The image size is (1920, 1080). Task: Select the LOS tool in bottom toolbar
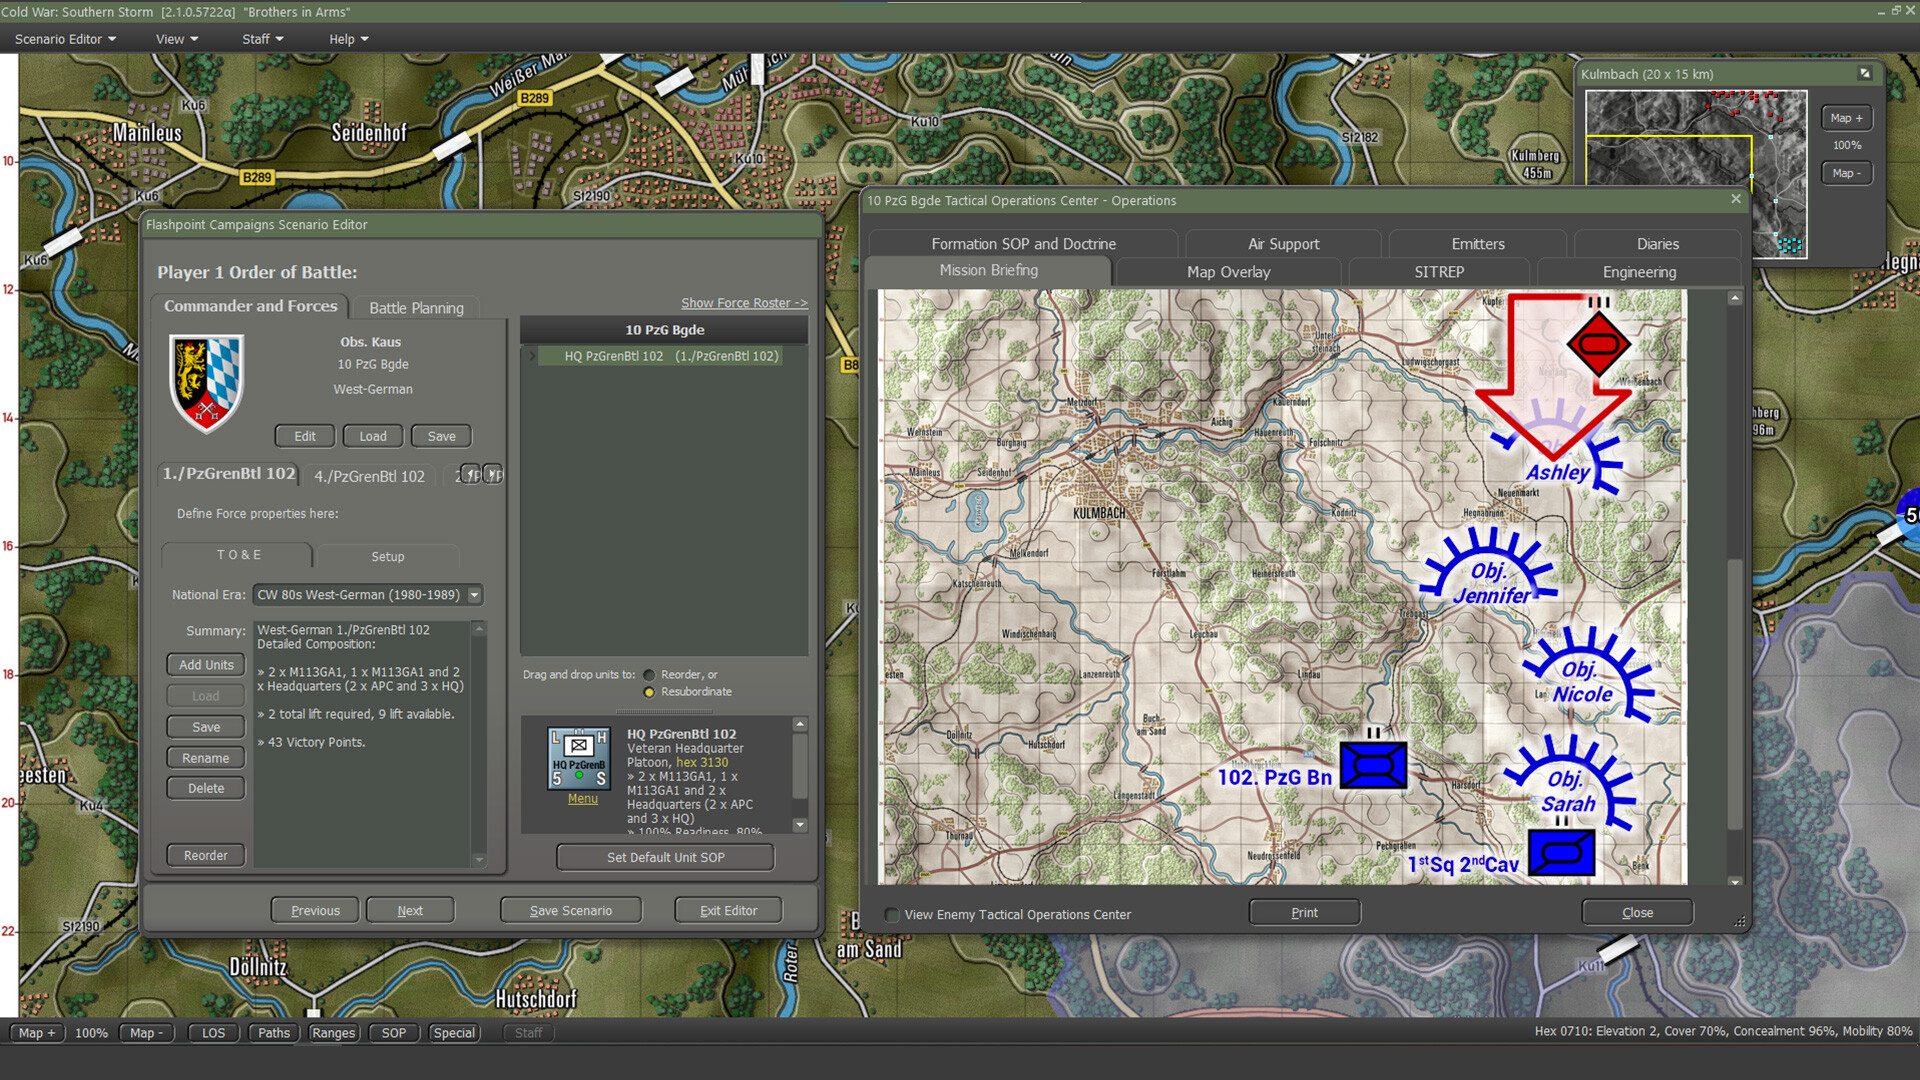(212, 1032)
